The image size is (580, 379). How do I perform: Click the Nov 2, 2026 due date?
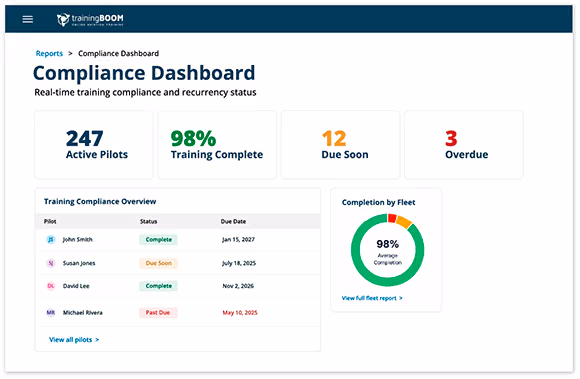pos(238,286)
